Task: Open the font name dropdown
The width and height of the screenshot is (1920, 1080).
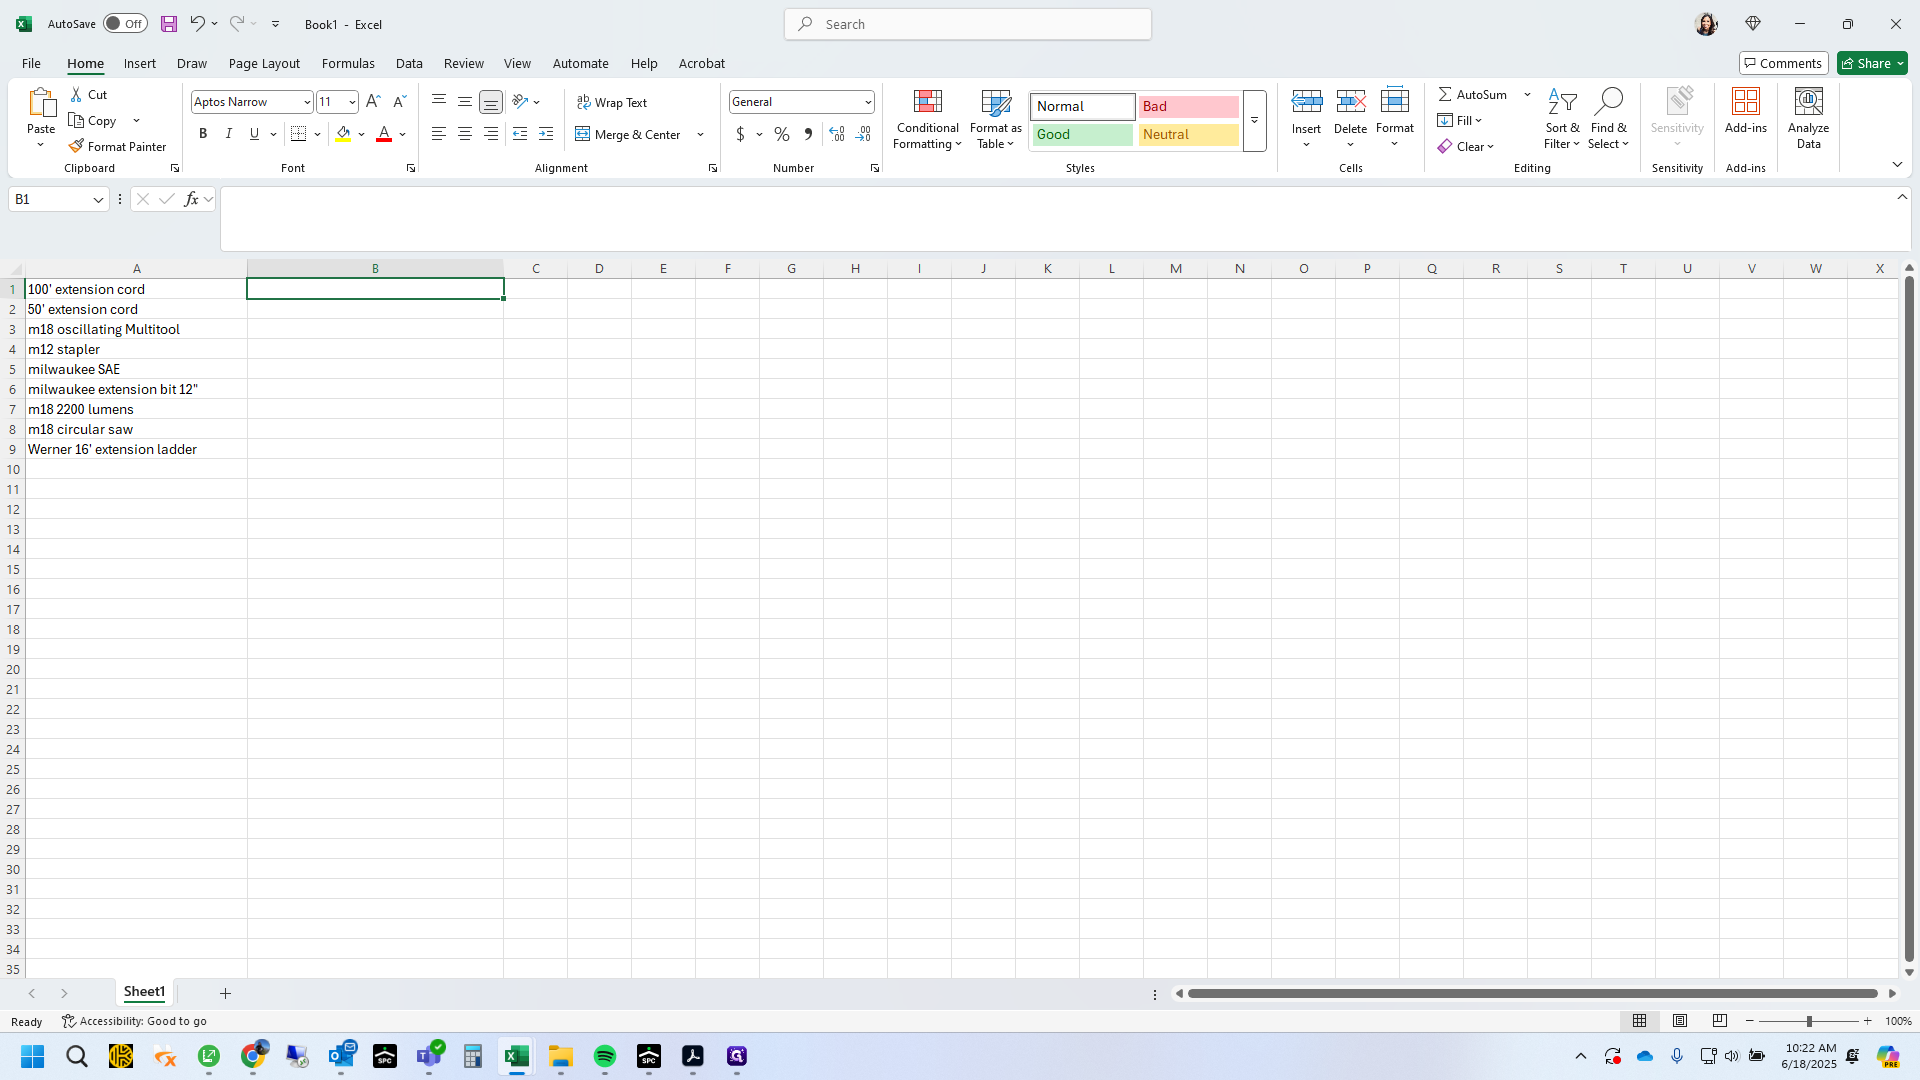Action: coord(307,102)
